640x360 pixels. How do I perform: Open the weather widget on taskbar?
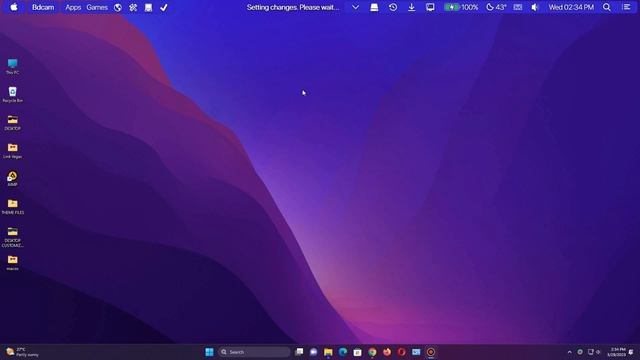click(x=22, y=352)
